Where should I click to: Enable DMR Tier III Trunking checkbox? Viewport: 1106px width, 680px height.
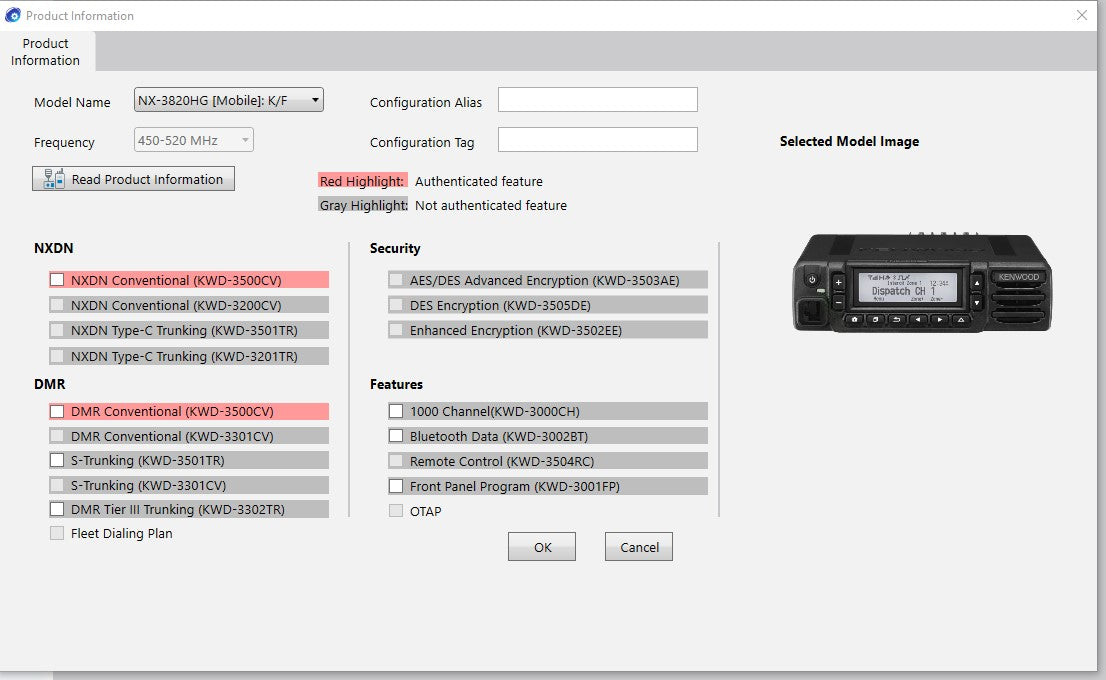57,509
